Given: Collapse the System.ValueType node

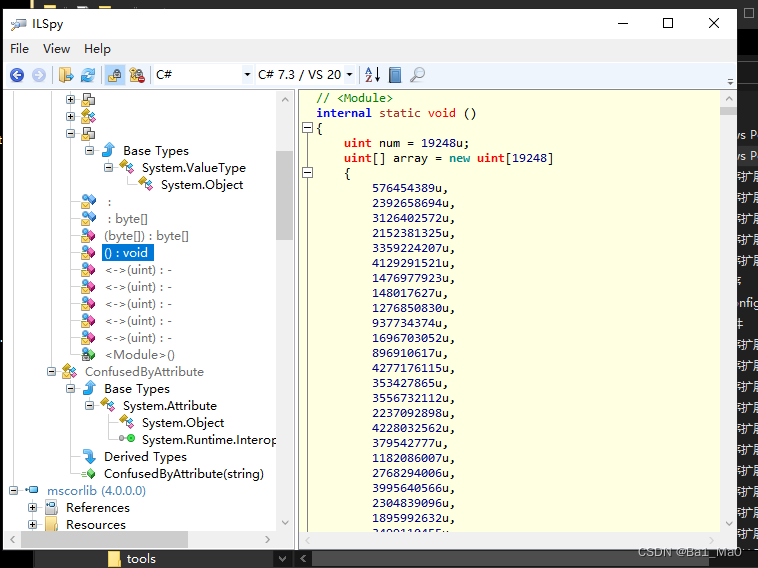Looking at the screenshot, I should (x=108, y=168).
